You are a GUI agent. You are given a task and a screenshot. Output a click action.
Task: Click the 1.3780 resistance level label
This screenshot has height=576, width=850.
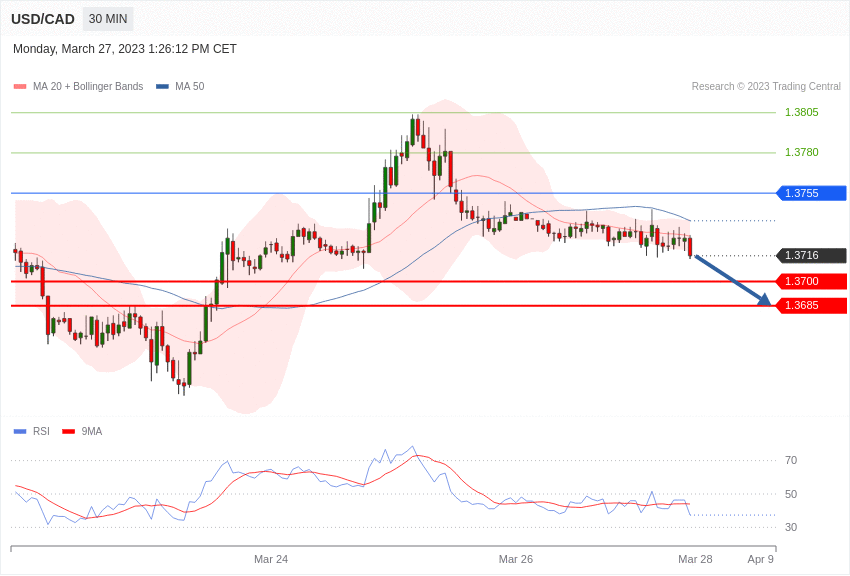click(802, 152)
